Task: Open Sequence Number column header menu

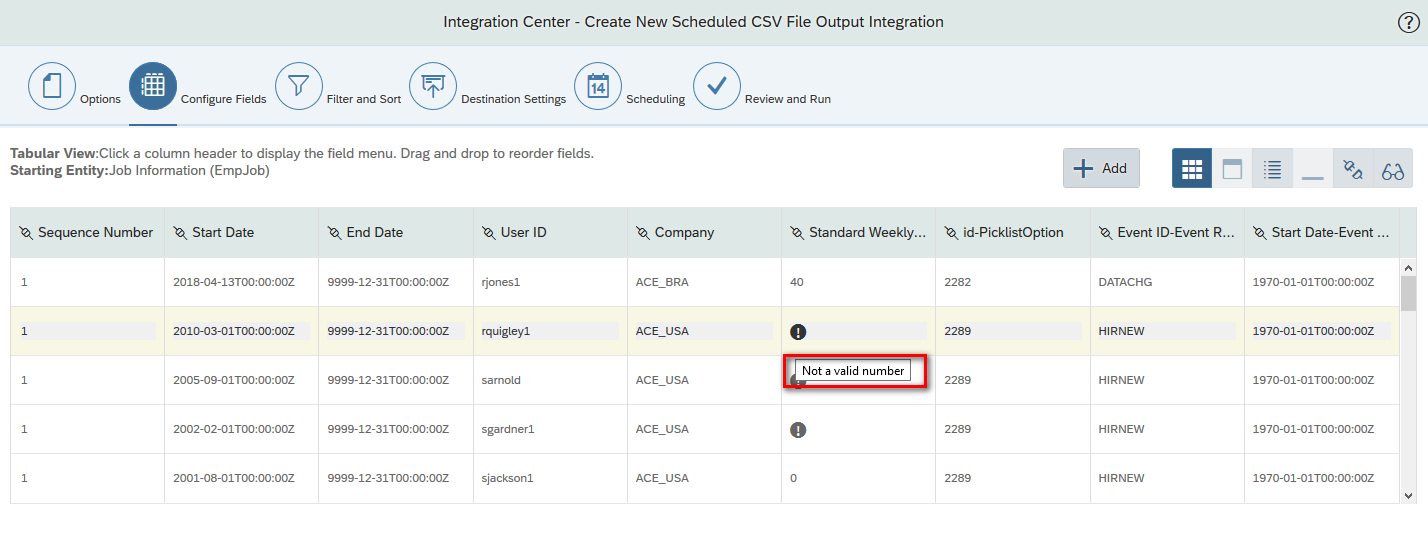Action: (87, 232)
